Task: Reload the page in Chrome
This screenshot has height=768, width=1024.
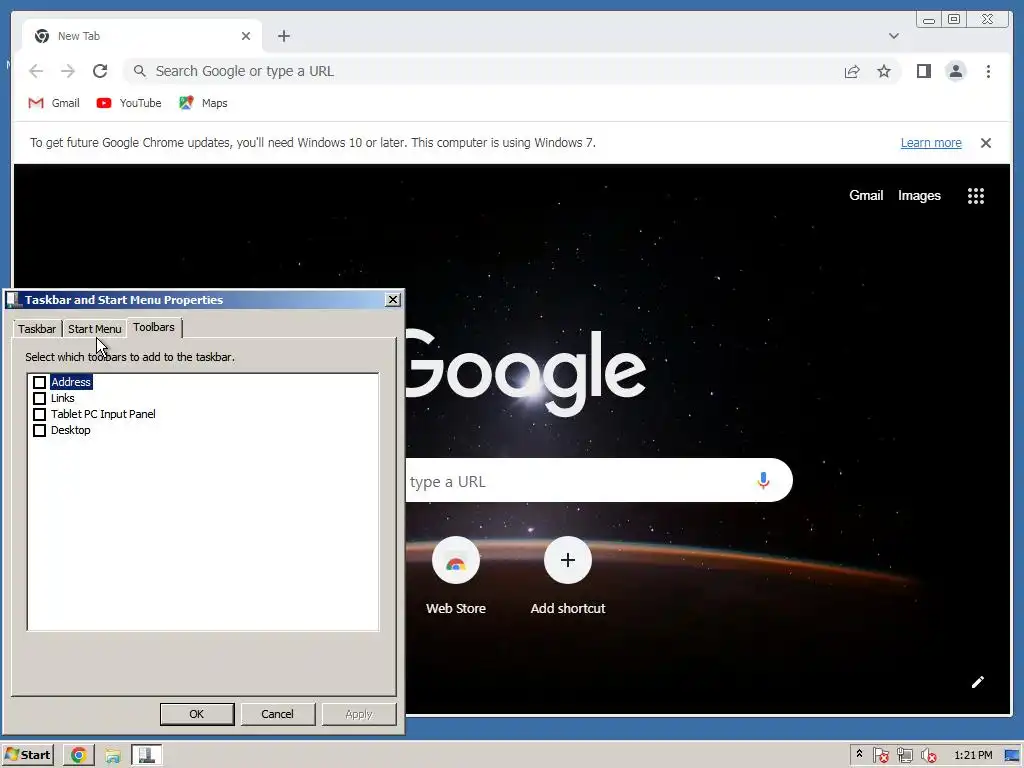Action: click(x=100, y=71)
